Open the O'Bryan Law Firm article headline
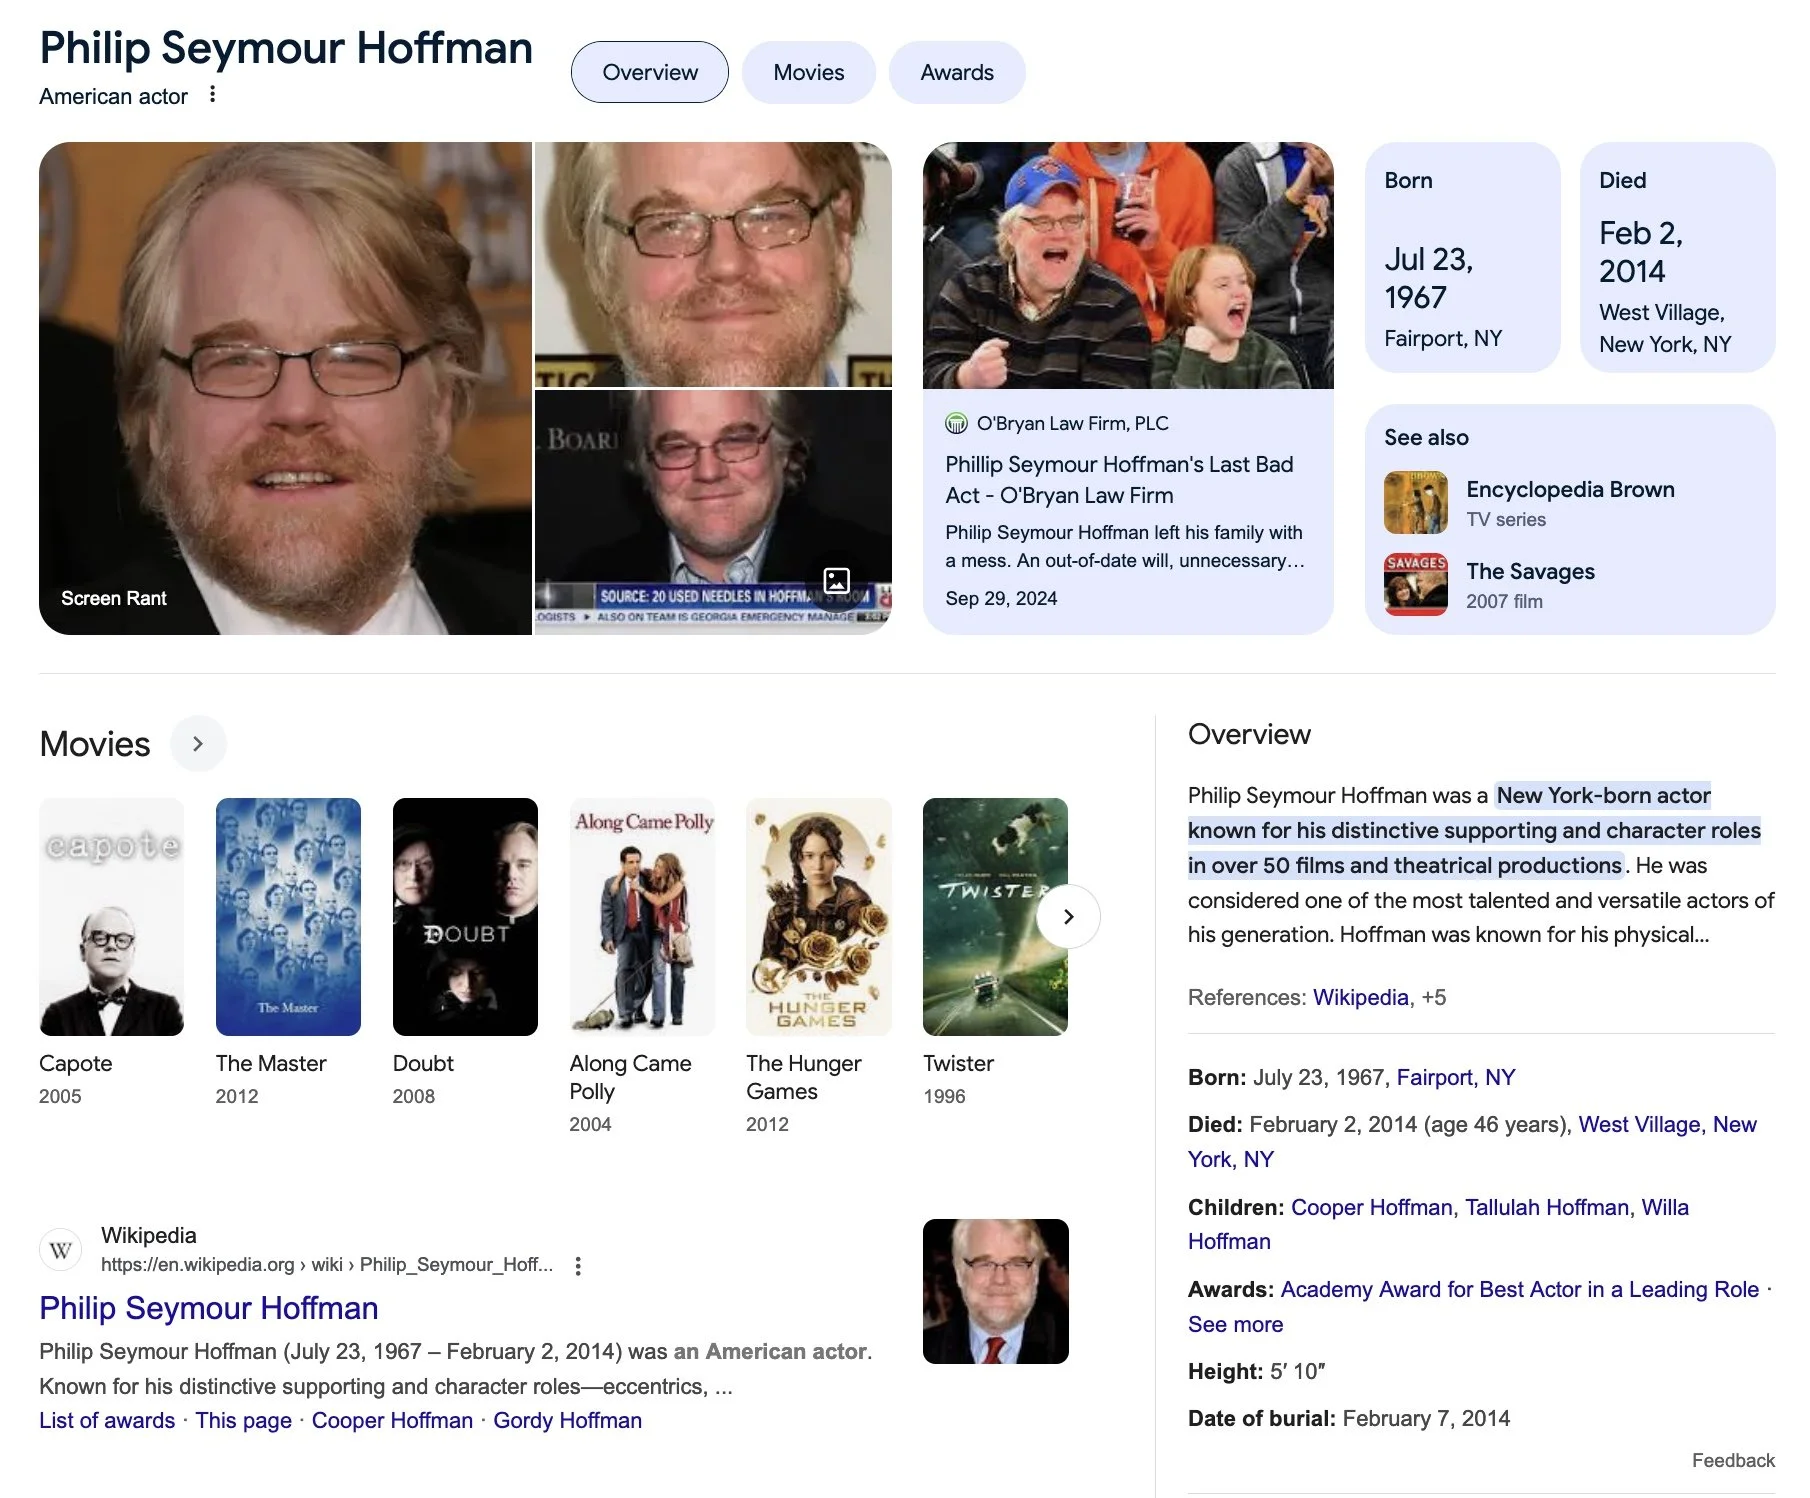This screenshot has height=1498, width=1810. point(1119,479)
